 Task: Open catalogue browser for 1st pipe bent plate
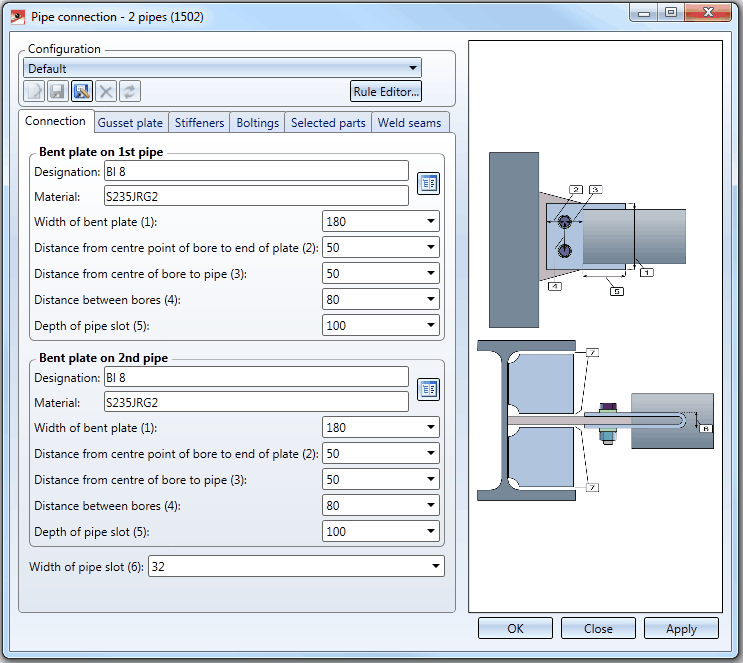pos(428,183)
